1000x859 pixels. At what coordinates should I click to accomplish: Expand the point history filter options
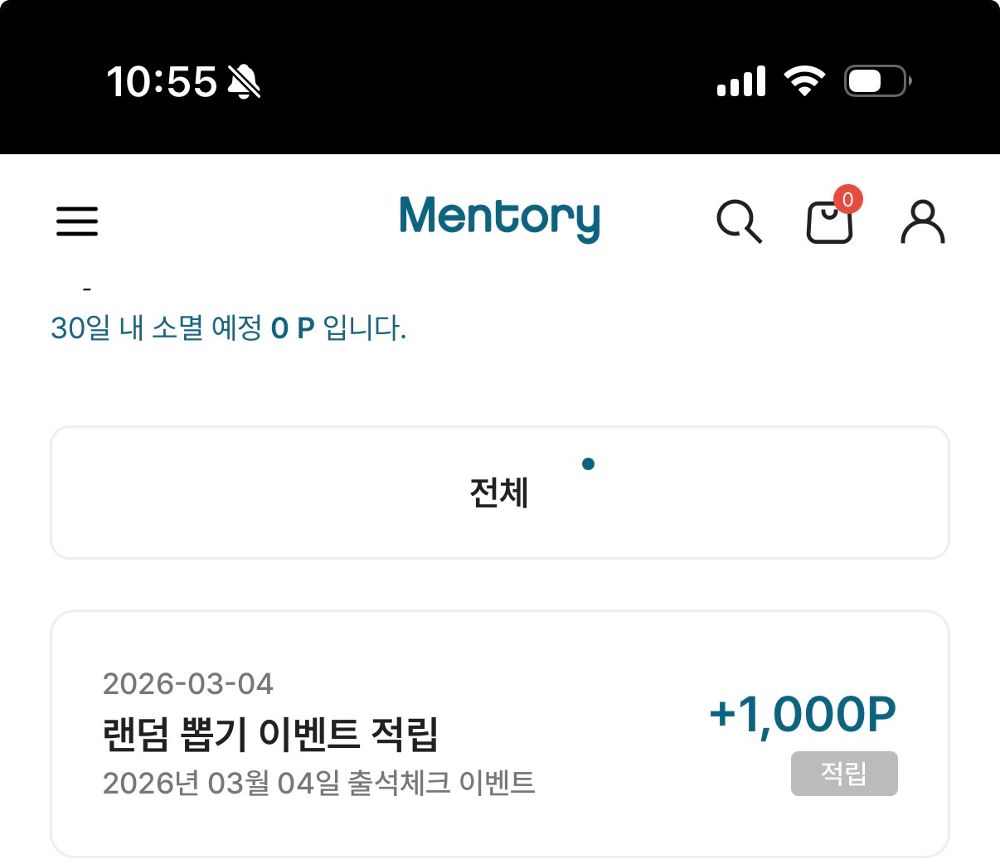click(500, 491)
